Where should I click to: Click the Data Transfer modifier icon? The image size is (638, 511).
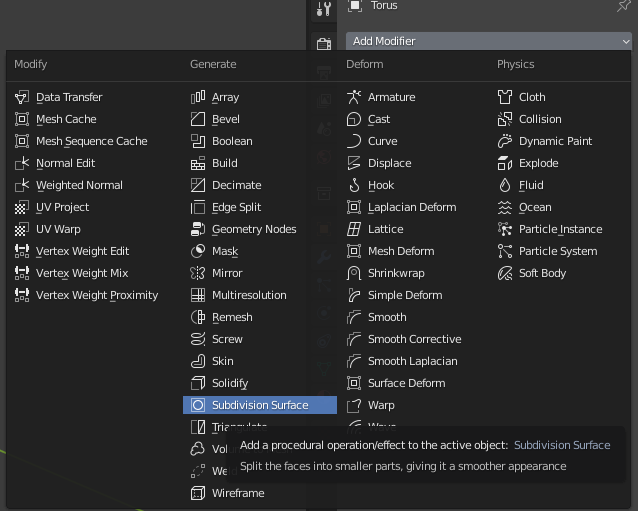click(22, 97)
